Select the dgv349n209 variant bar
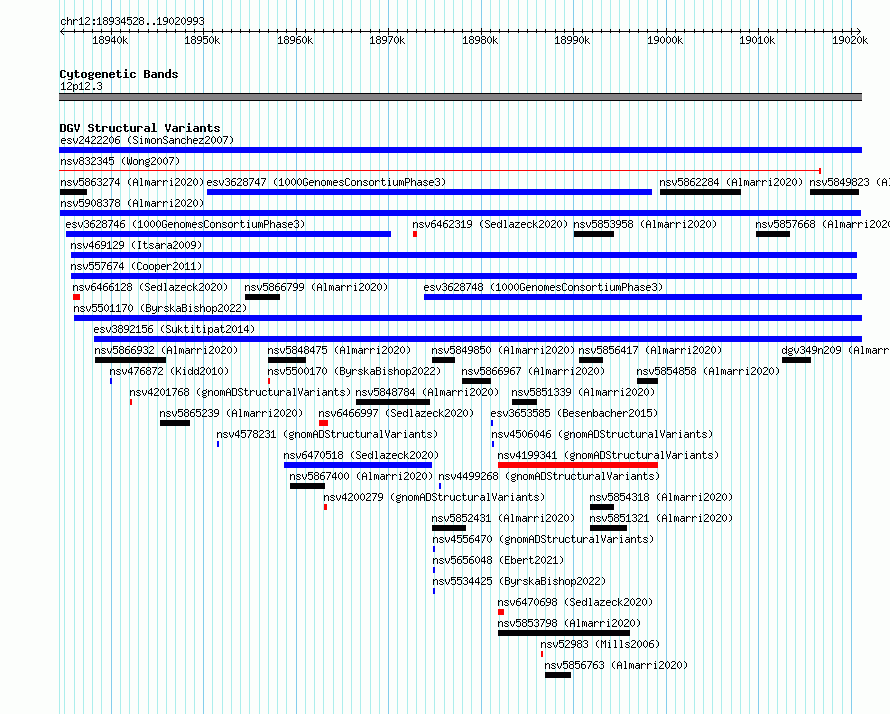 tap(796, 360)
